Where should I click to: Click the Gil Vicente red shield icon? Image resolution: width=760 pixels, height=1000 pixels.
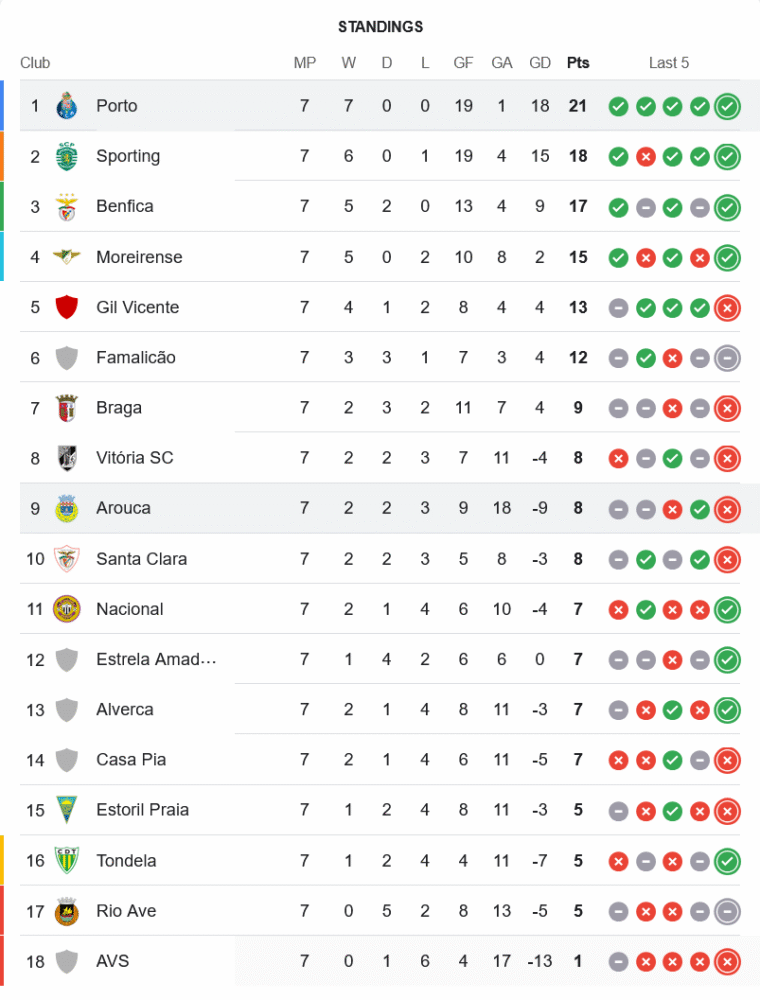(67, 307)
